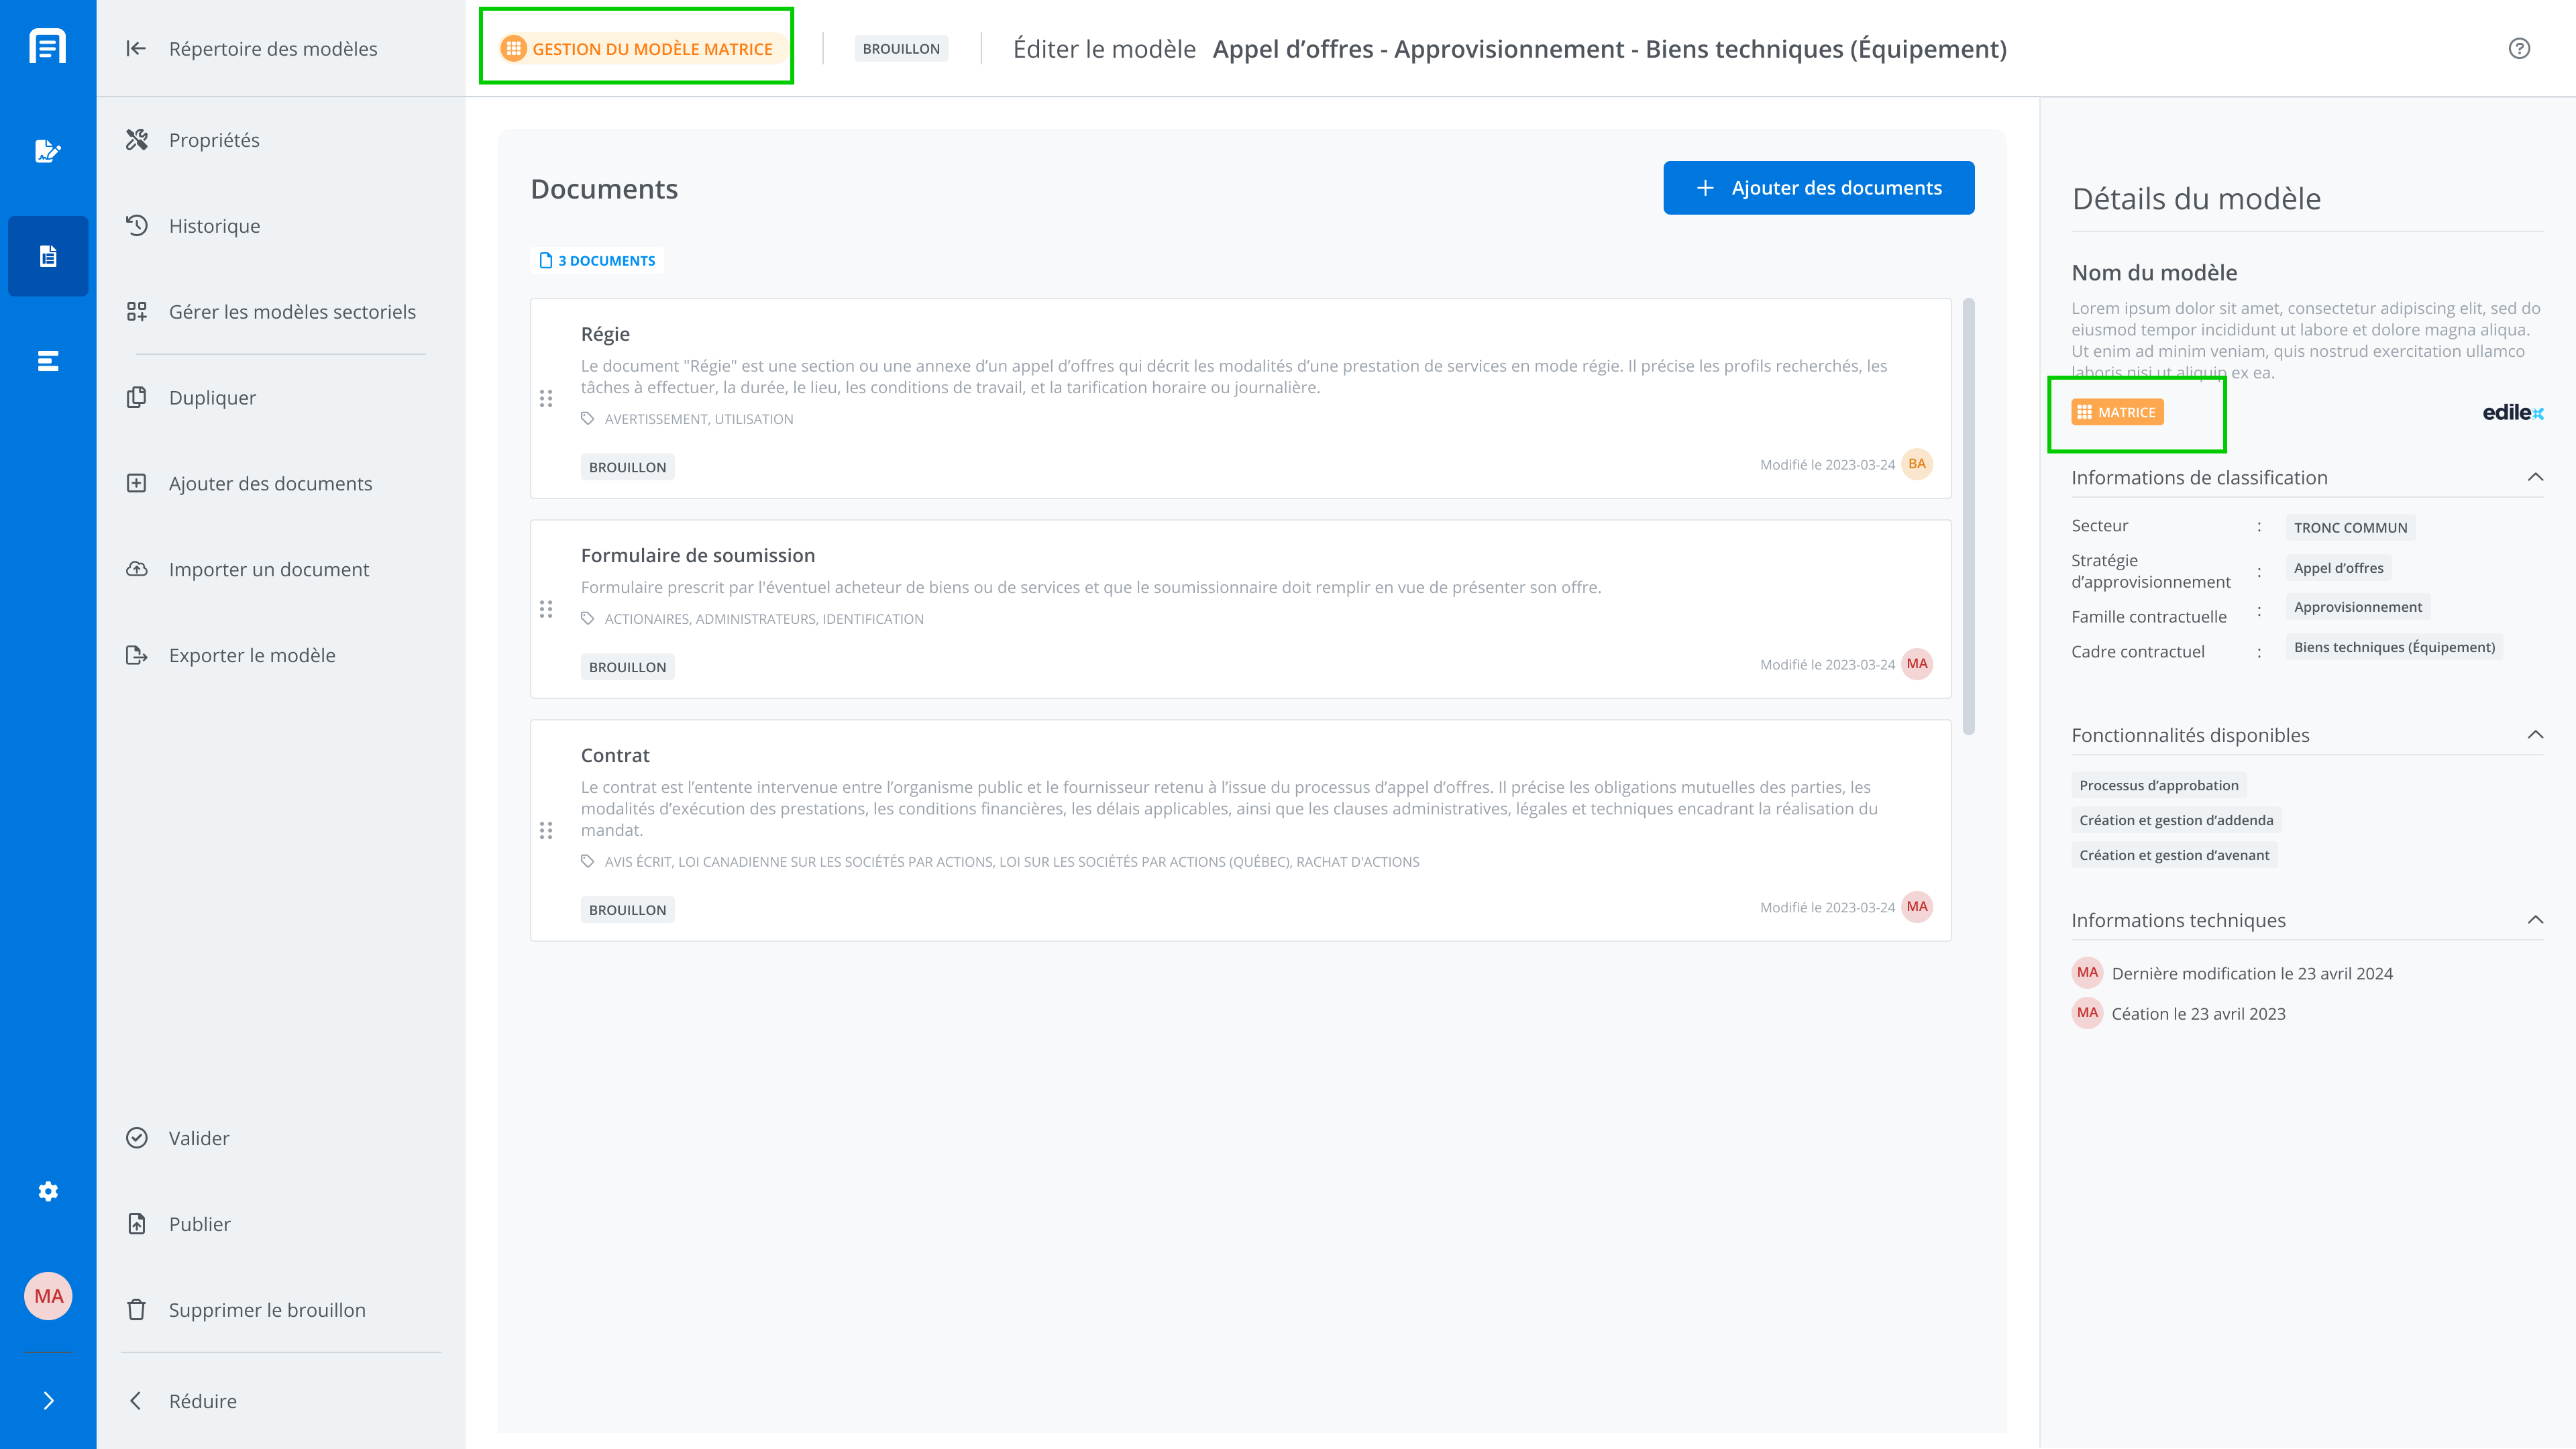Collapse Informations techniques section
Image resolution: width=2576 pixels, height=1449 pixels.
2535,920
